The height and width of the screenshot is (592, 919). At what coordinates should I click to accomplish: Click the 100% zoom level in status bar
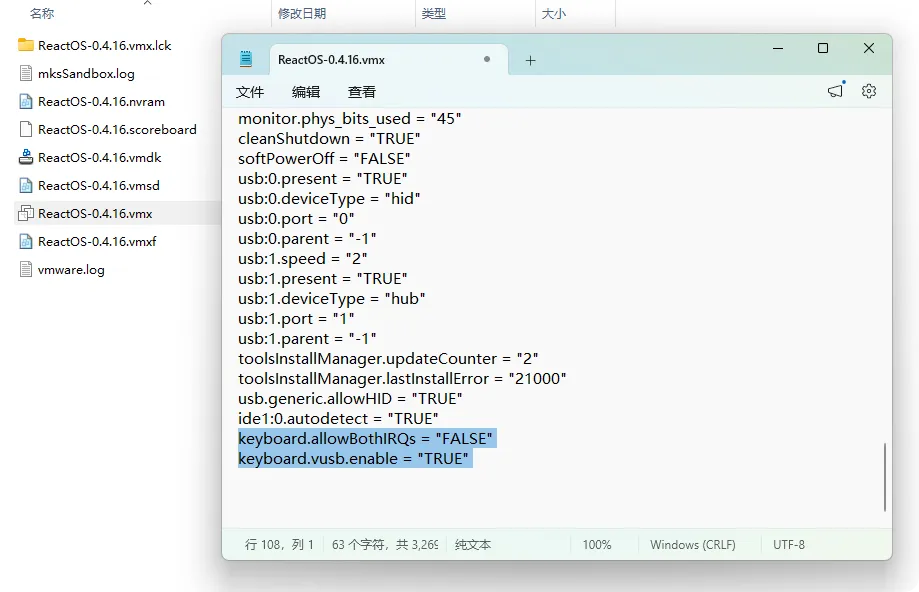tap(597, 545)
